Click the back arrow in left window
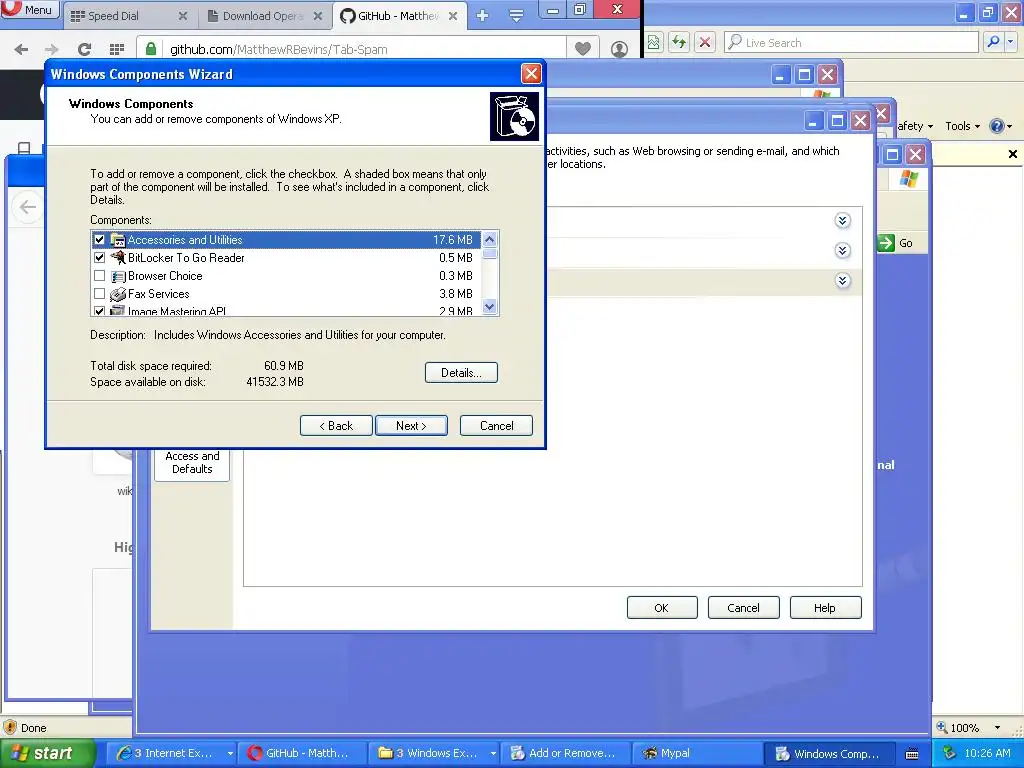Image resolution: width=1024 pixels, height=768 pixels. (27, 208)
